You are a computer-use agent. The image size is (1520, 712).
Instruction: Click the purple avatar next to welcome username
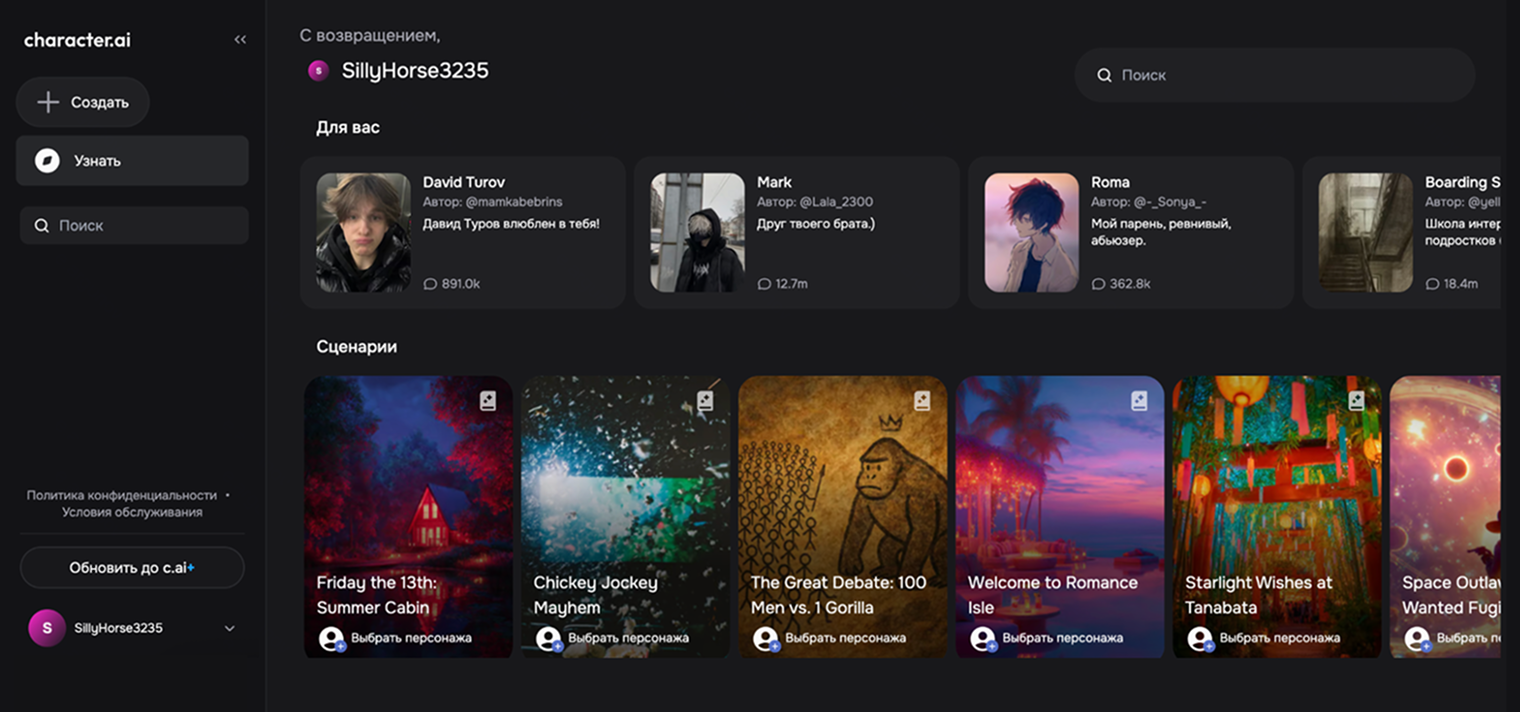[x=318, y=71]
